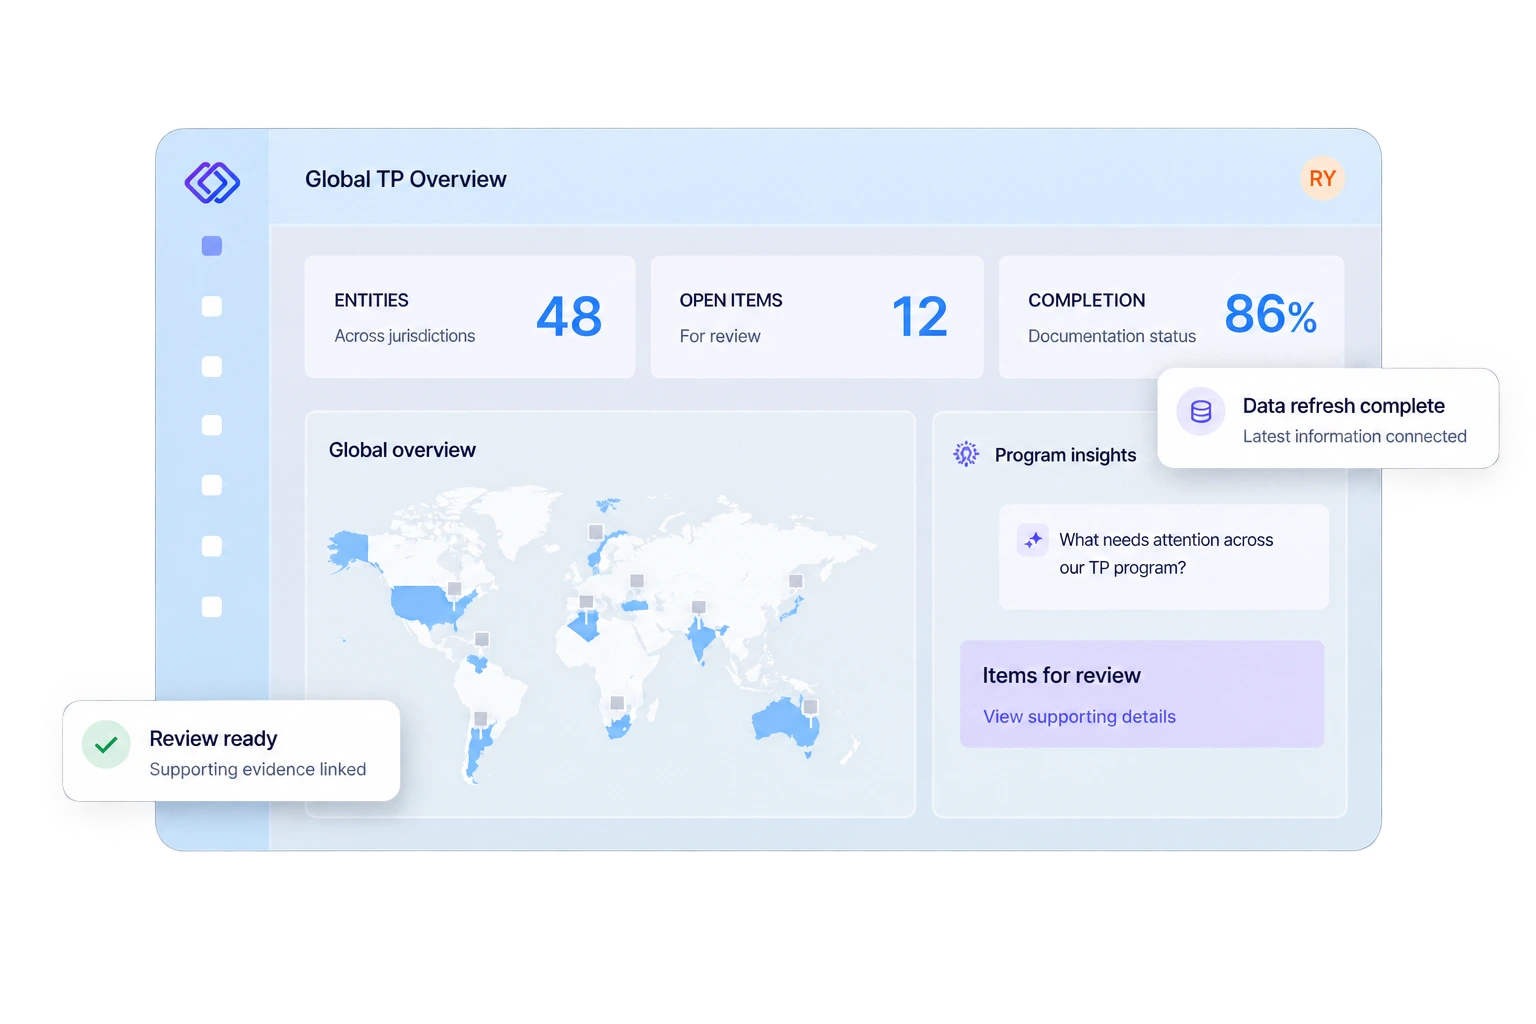Select the map marker over Argentina
This screenshot has height=1024, width=1536.
(x=481, y=719)
